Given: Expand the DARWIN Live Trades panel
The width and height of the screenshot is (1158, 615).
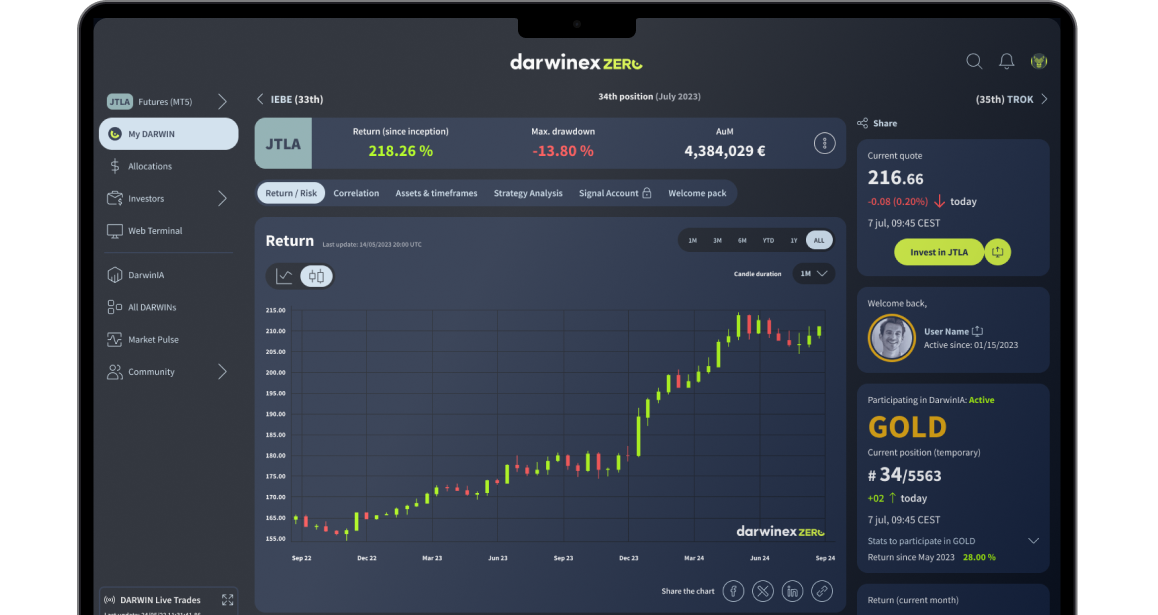Looking at the screenshot, I should (227, 600).
